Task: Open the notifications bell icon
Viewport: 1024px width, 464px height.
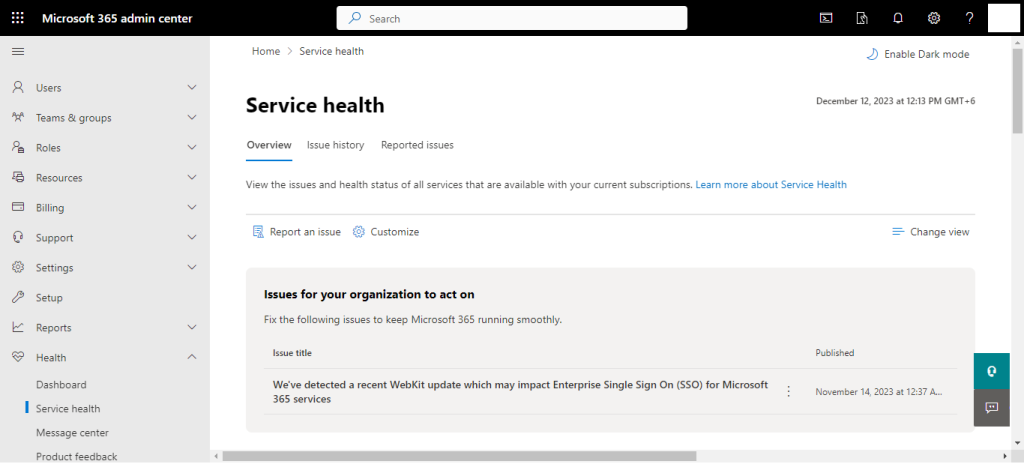Action: tap(898, 18)
